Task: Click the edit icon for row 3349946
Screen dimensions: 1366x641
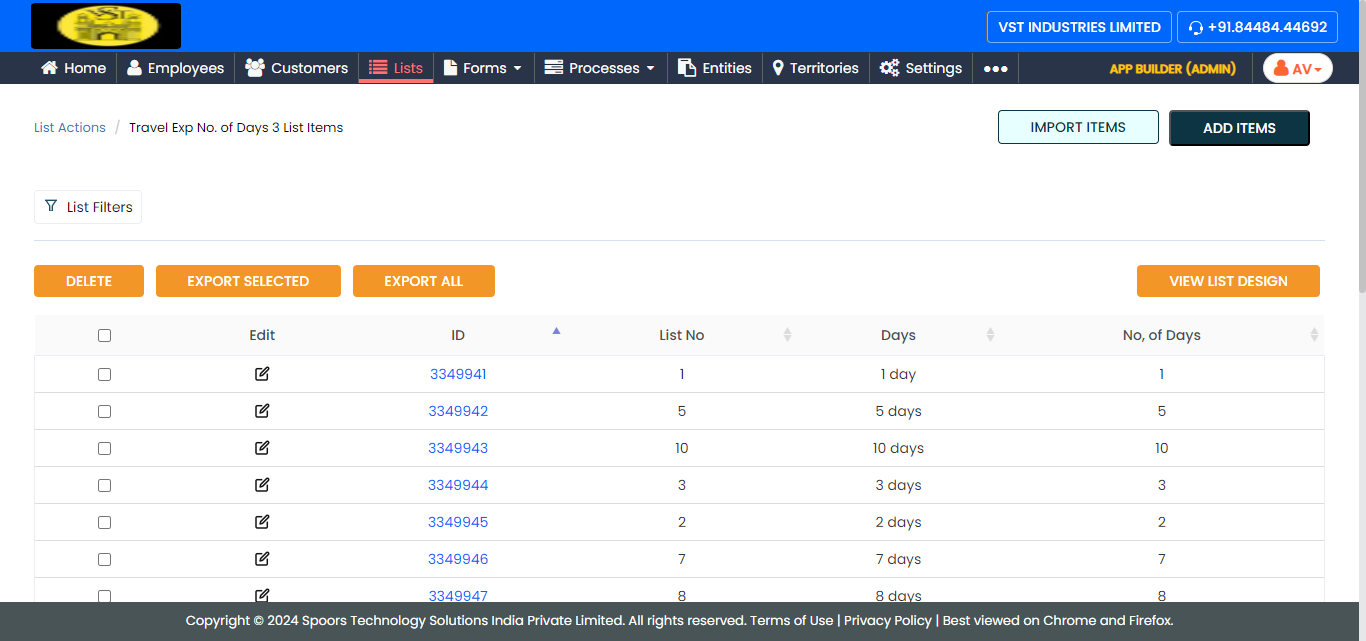Action: point(262,559)
